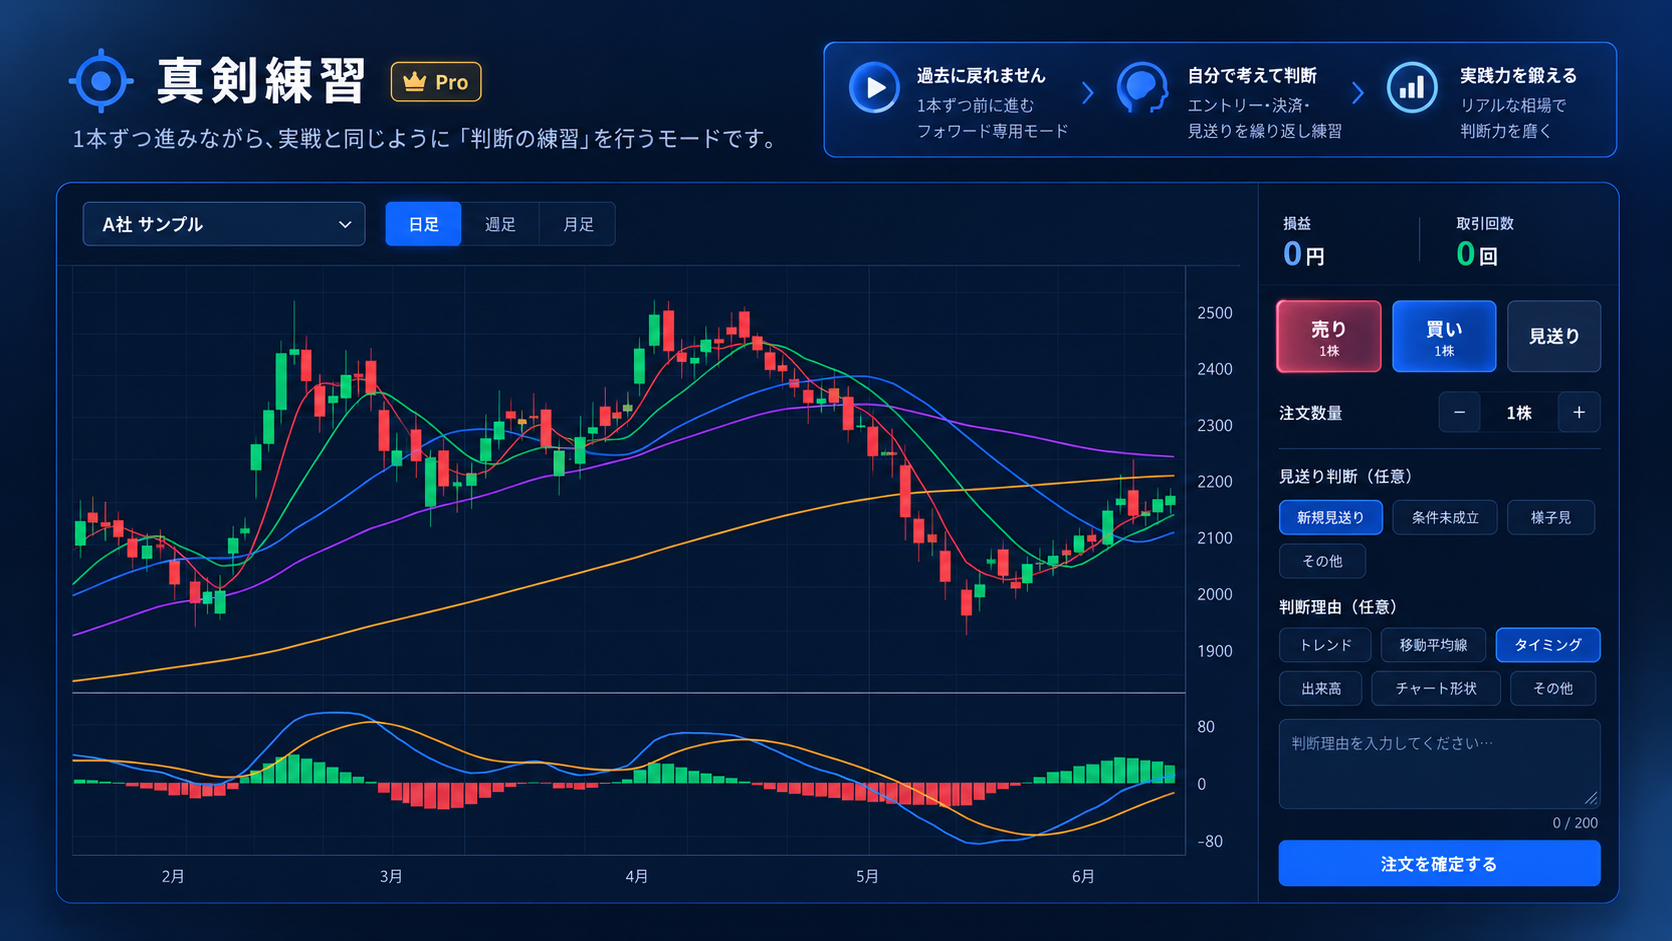Click the 売り 1株 sell button

click(1329, 337)
